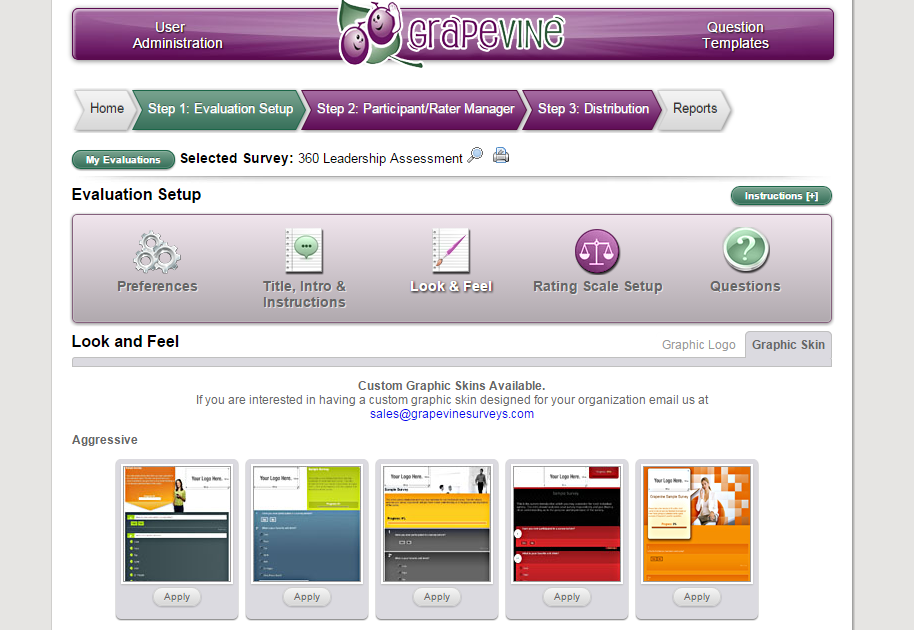This screenshot has width=914, height=630.
Task: Apply the lime green and blue skin
Action: (x=307, y=597)
